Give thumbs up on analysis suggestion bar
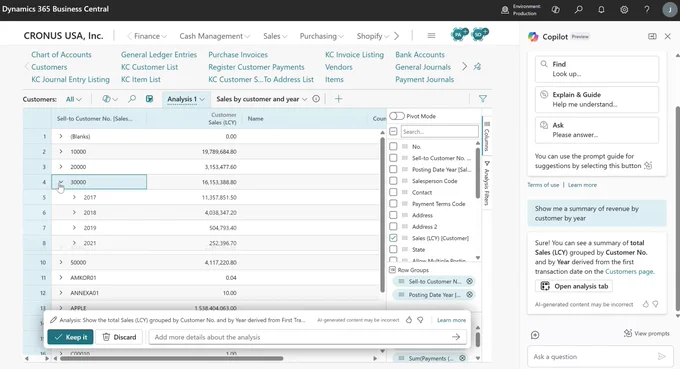Viewport: 680px width, 369px height. pyautogui.click(x=409, y=320)
